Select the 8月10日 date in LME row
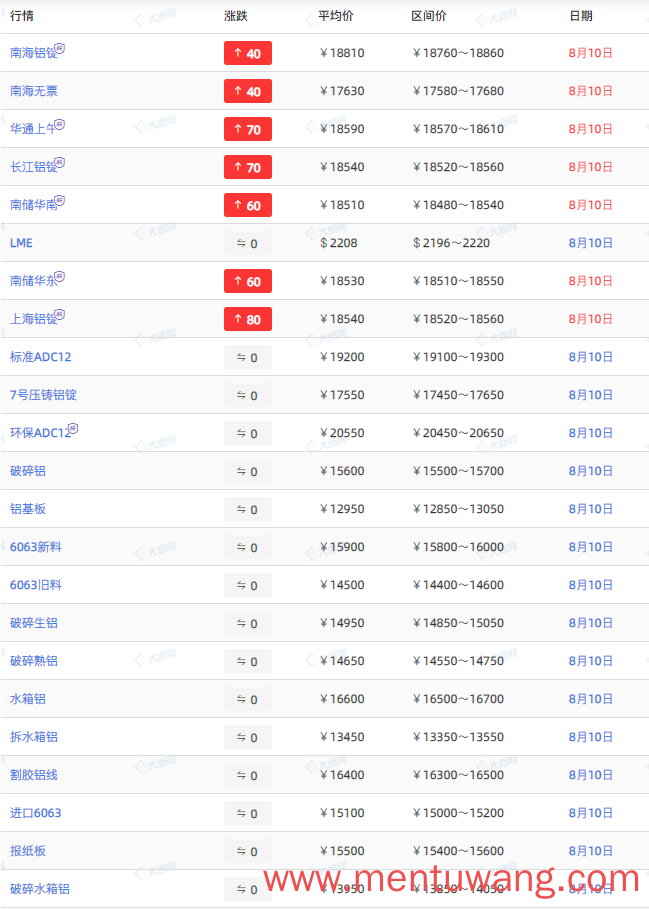649x909 pixels. tap(590, 243)
